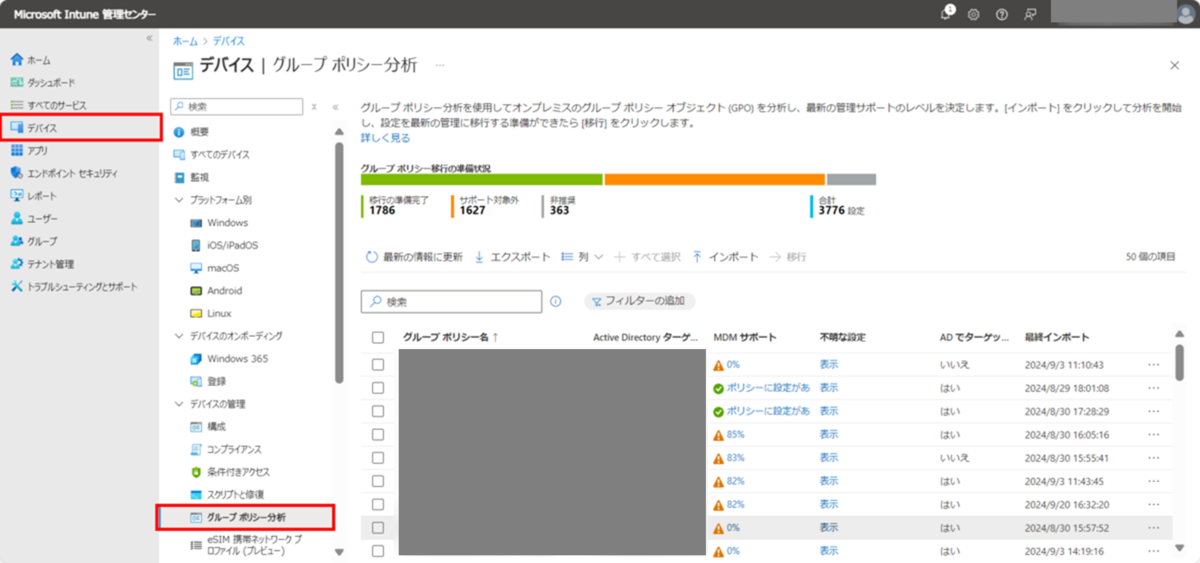1200x563 pixels.
Task: Collapse the device submenu with double chevron
Action: [335, 106]
